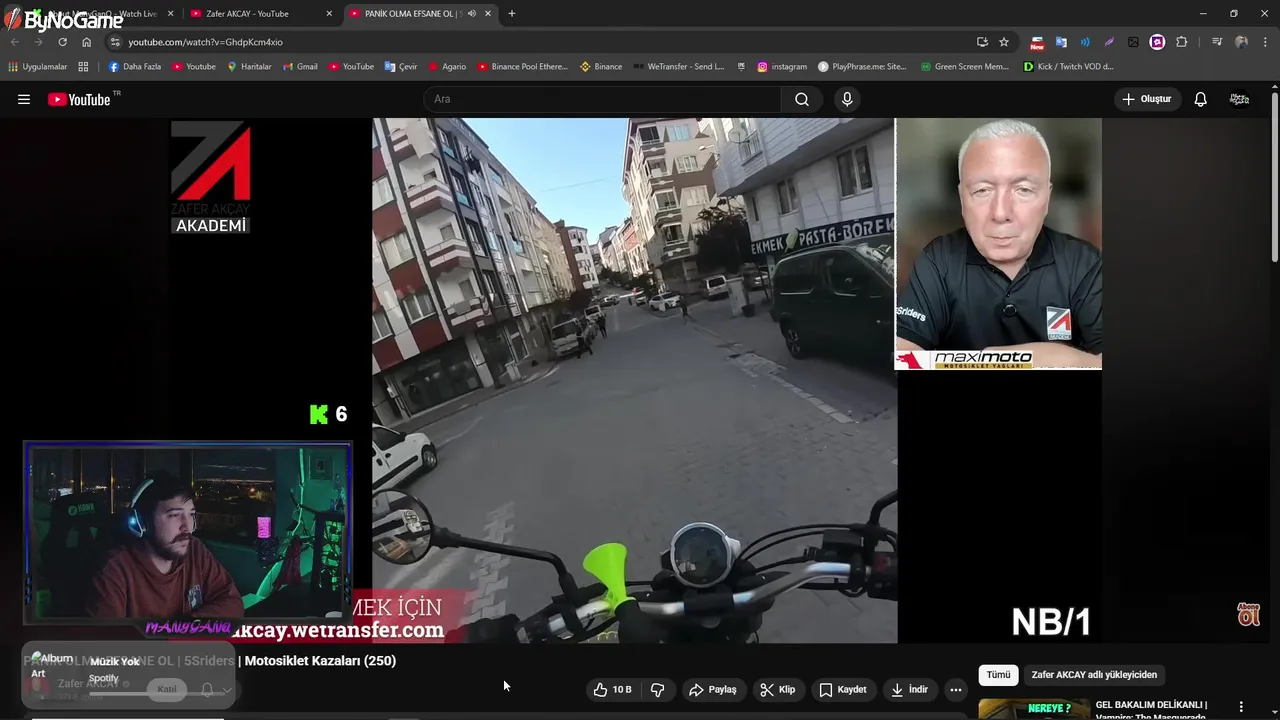Reload the page with browser refresh icon
Image resolution: width=1280 pixels, height=720 pixels.
tap(62, 42)
